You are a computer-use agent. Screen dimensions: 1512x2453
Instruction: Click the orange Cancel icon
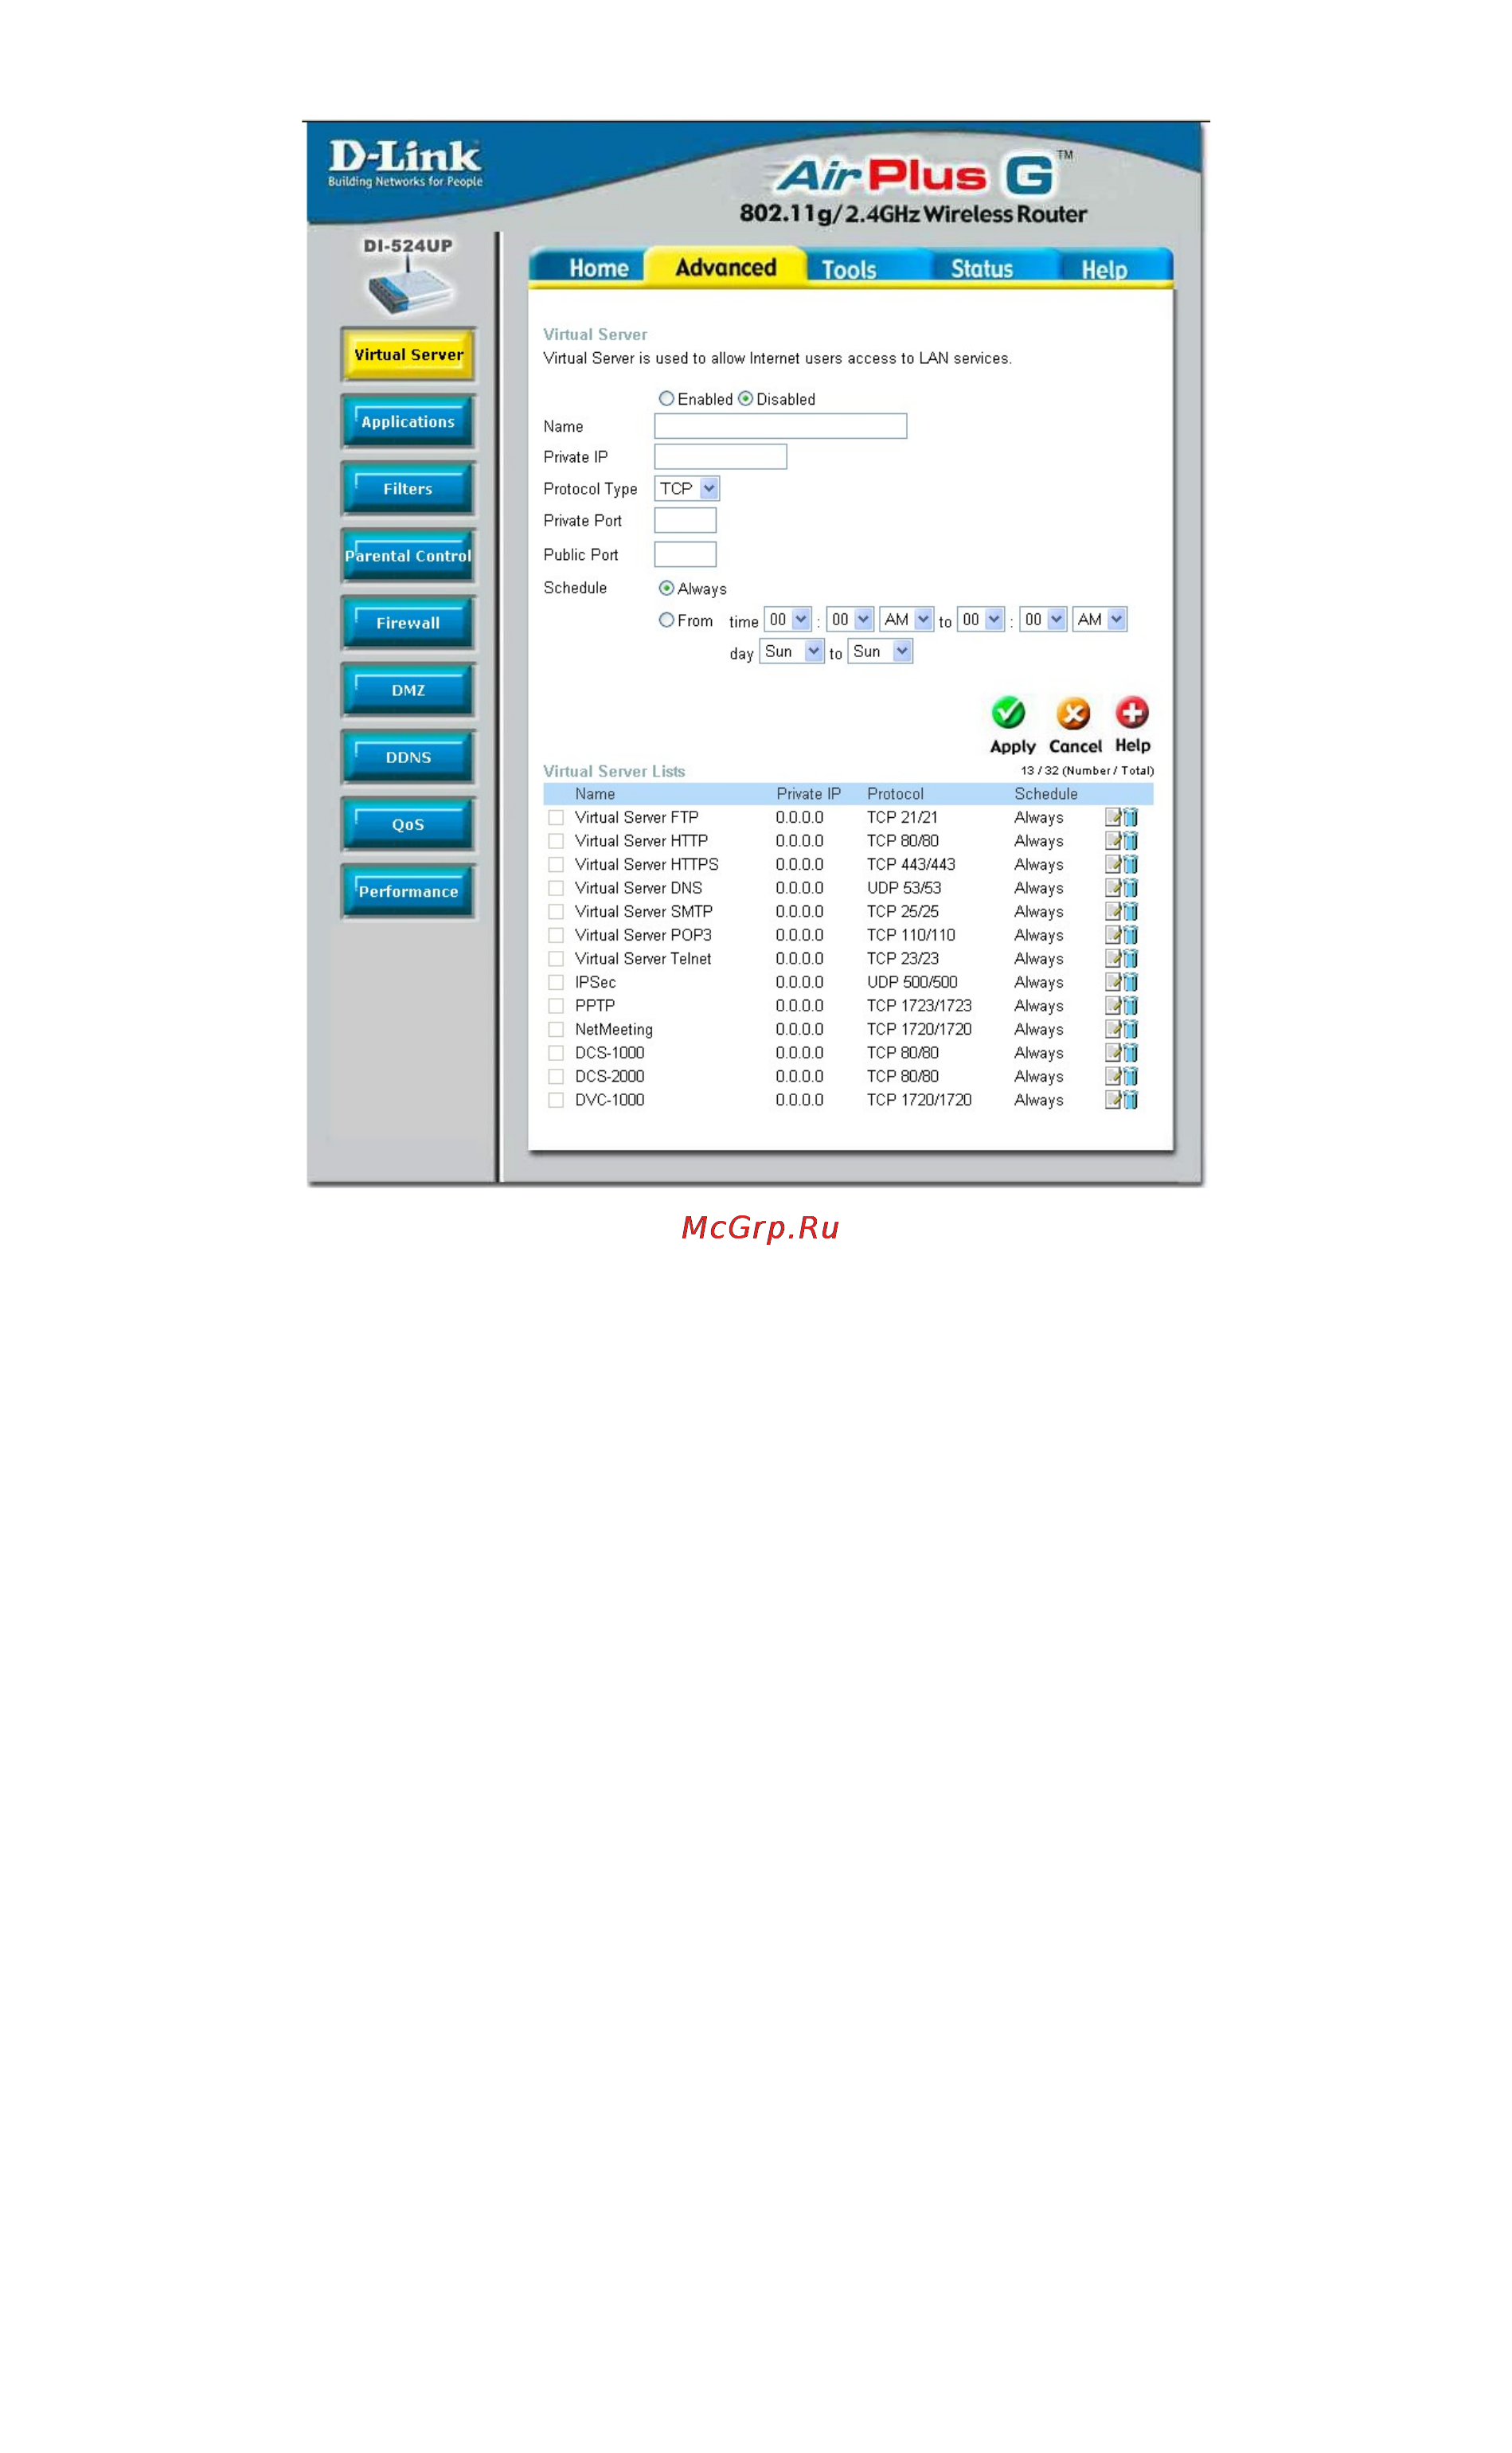1073,714
